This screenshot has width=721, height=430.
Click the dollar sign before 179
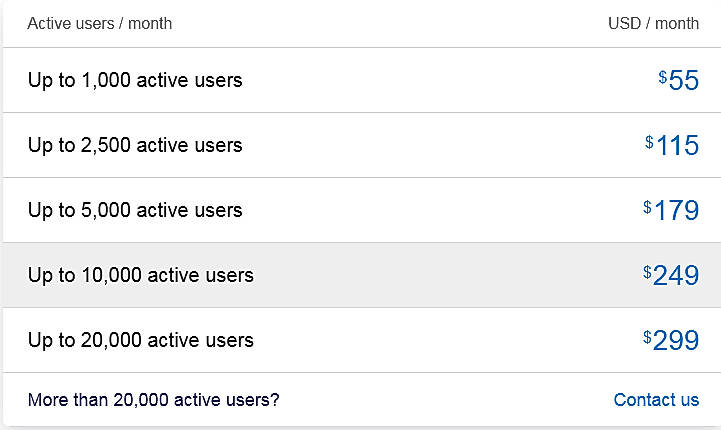point(648,206)
